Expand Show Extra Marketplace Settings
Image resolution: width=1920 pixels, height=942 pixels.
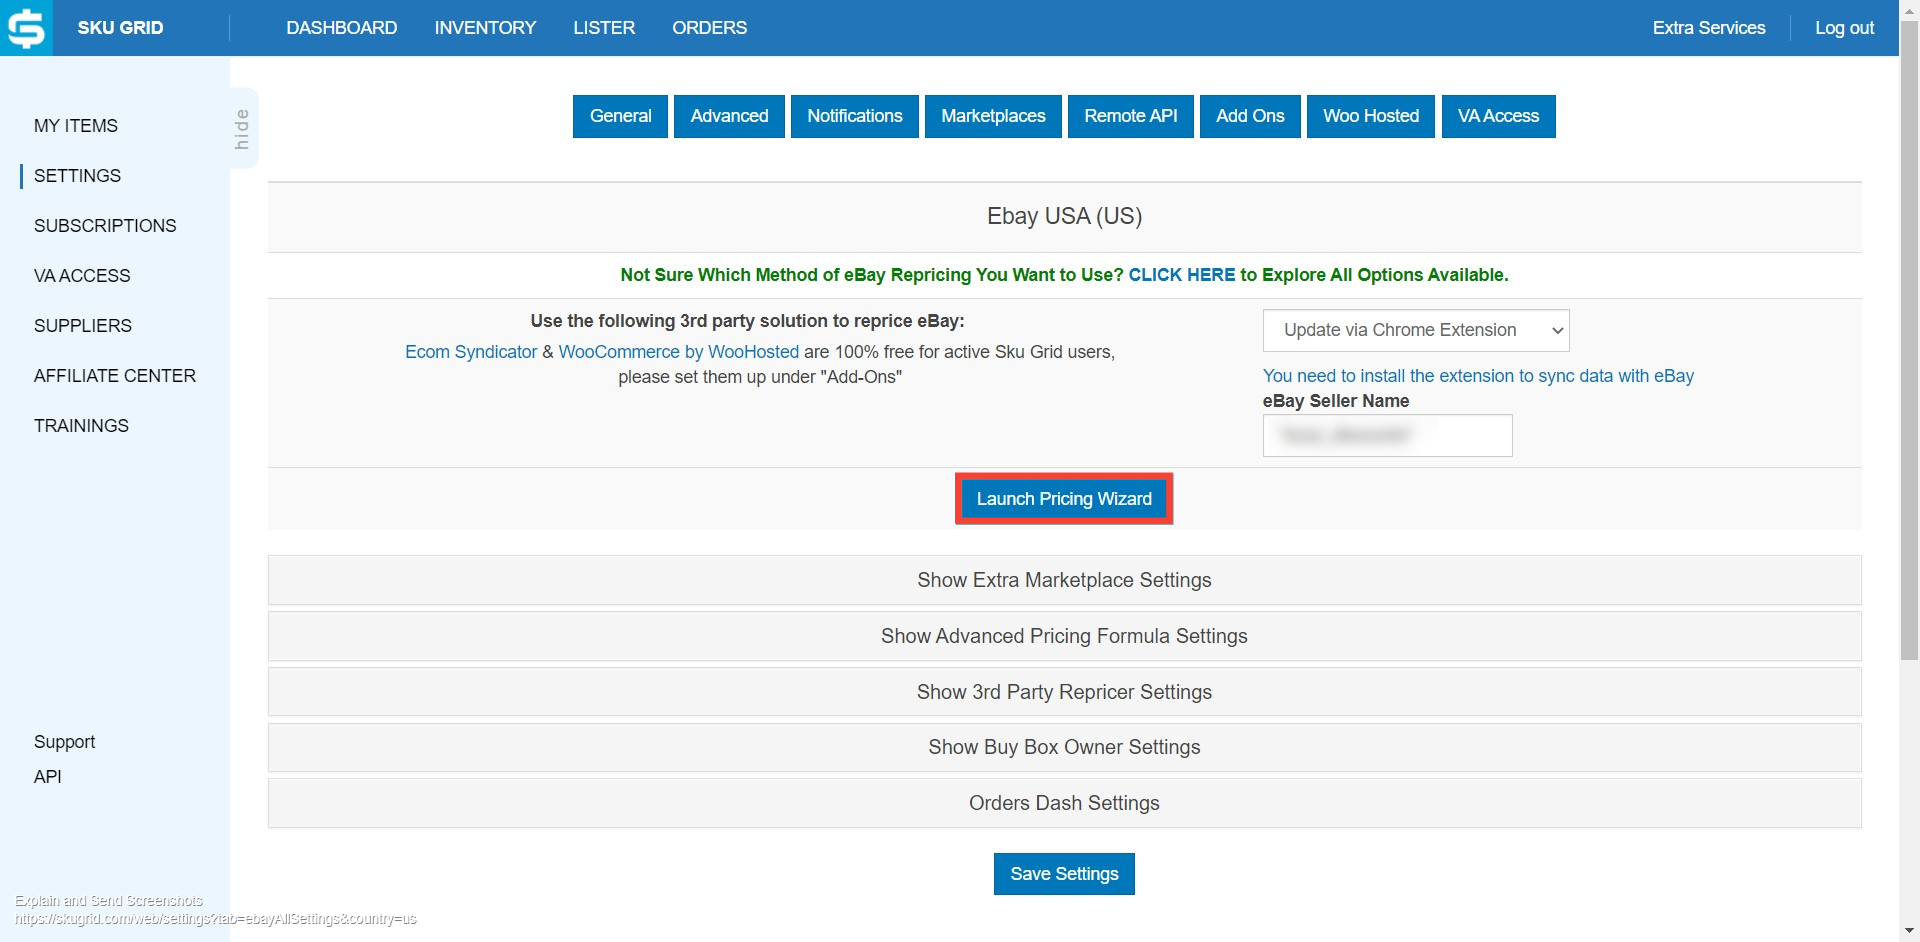[x=1064, y=580]
